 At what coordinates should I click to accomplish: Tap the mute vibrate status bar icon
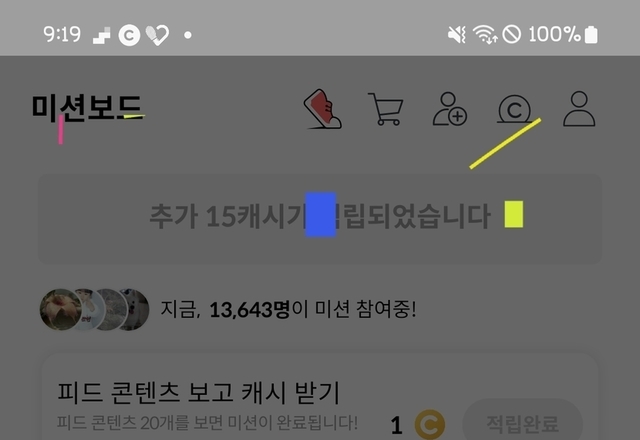[x=457, y=34]
